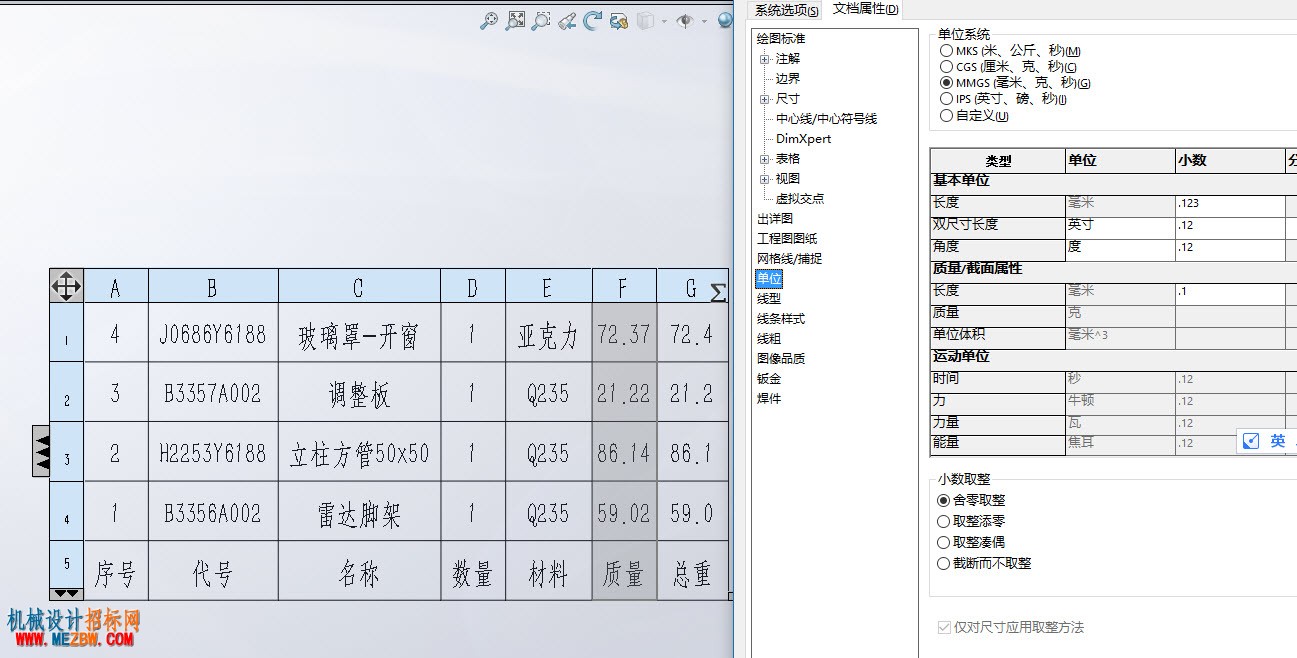This screenshot has width=1297, height=658.
Task: Click the 长度 decimals field showing .123
Action: [x=1230, y=203]
